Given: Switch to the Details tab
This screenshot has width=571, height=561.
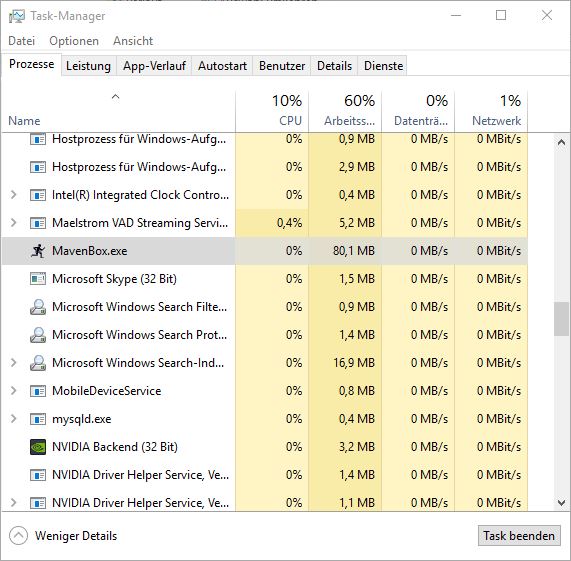Looking at the screenshot, I should pyautogui.click(x=334, y=66).
